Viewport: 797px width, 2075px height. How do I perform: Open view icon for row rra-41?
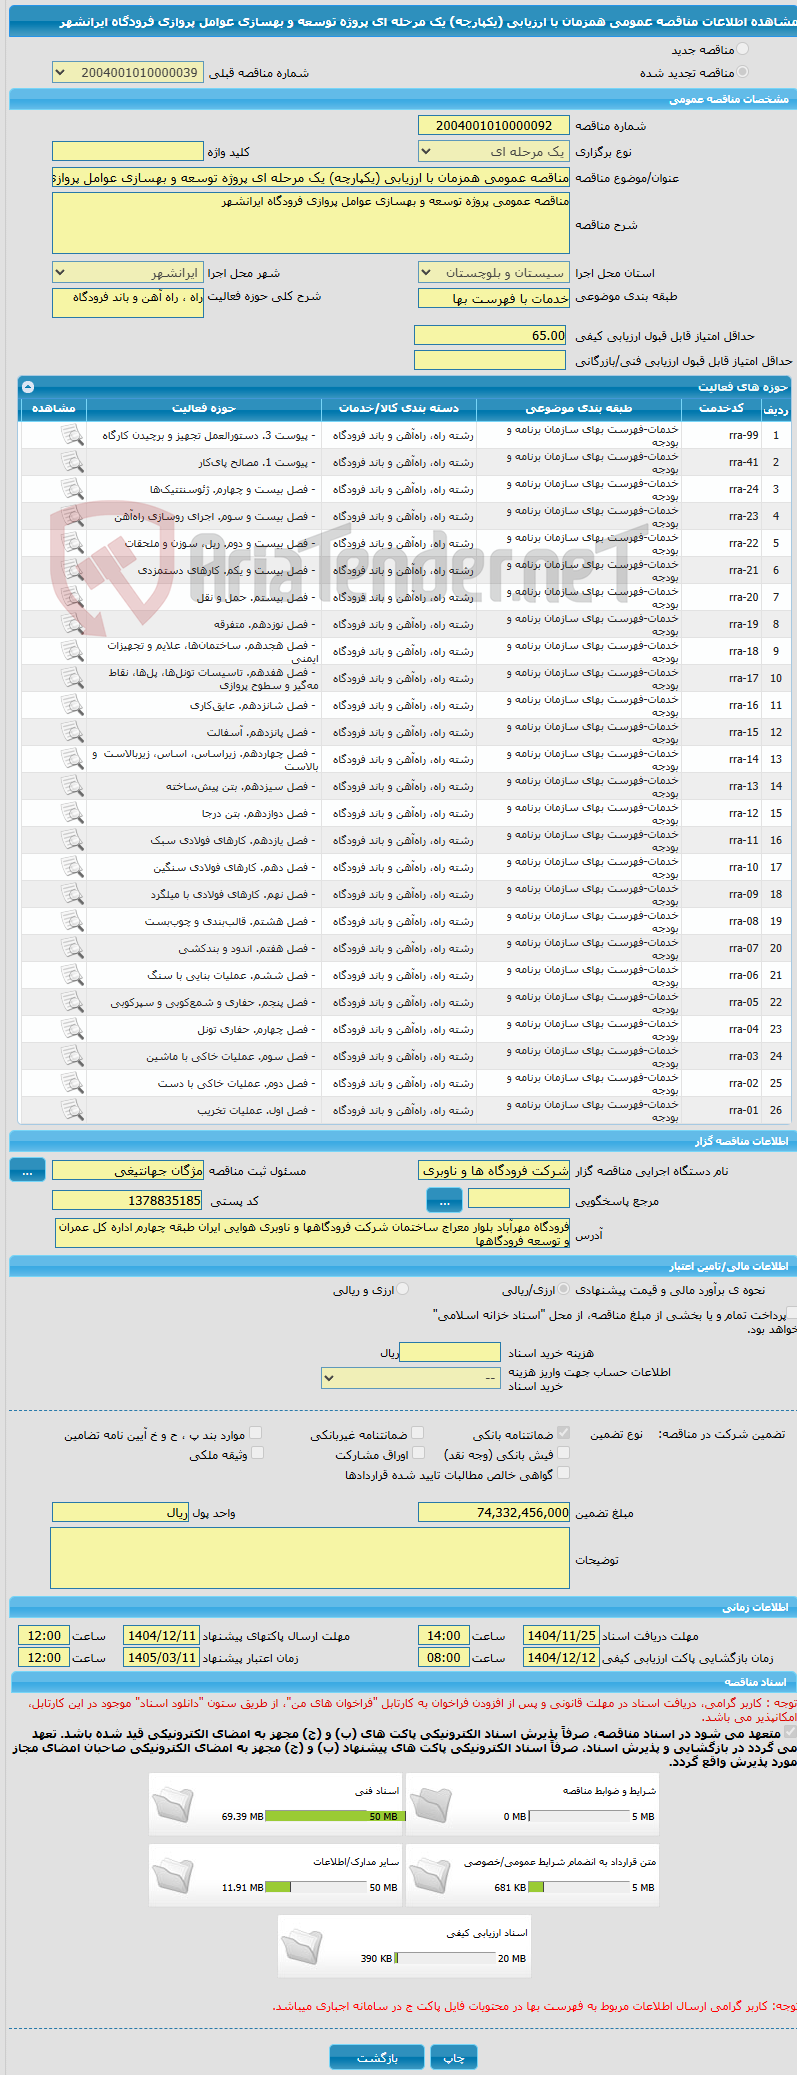click(x=72, y=462)
